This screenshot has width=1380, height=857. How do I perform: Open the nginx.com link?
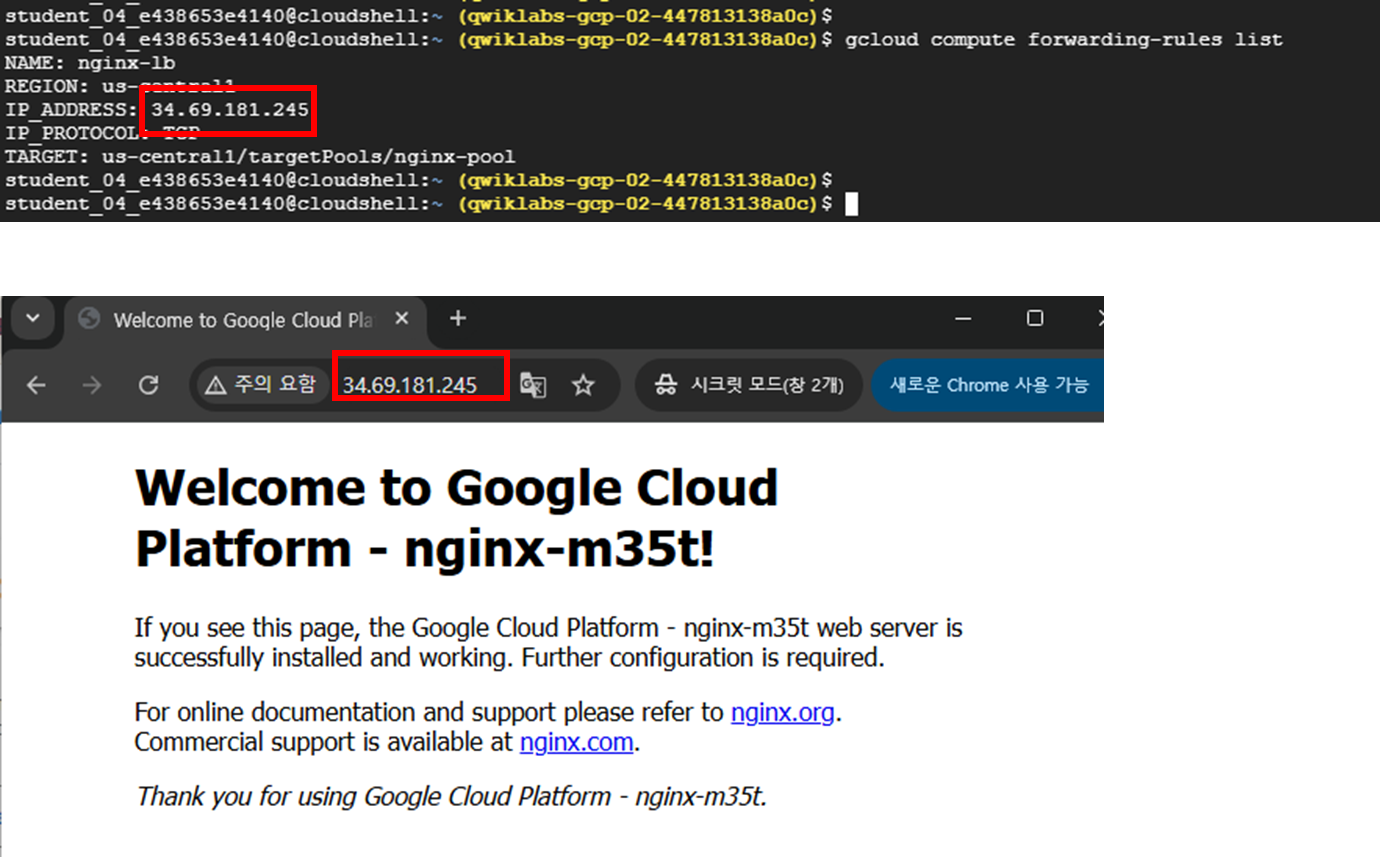pos(577,743)
